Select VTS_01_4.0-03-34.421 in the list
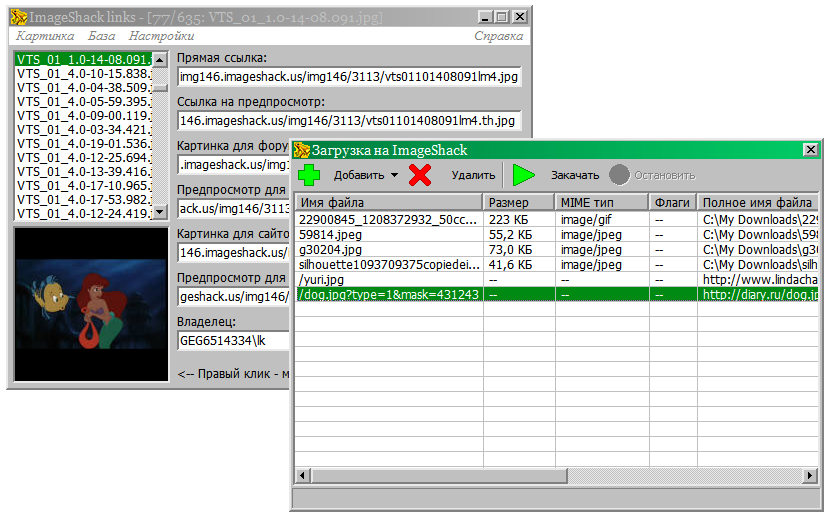The width and height of the screenshot is (830, 517). tap(84, 130)
